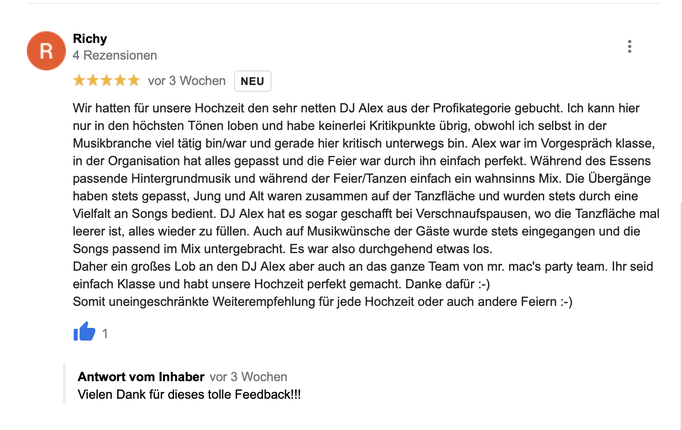
Task: Click the "Antwort vom Inhaber" heading
Action: click(141, 377)
